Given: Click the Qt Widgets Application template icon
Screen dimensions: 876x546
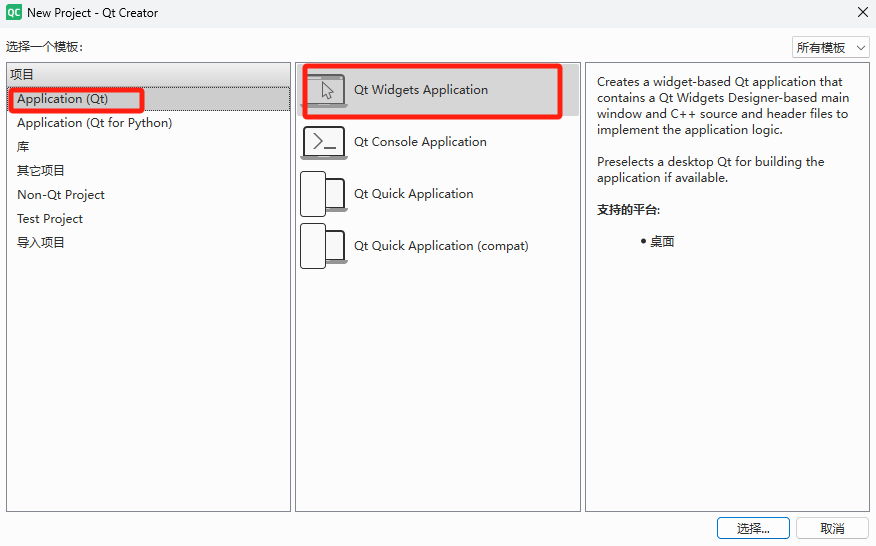Looking at the screenshot, I should [325, 90].
